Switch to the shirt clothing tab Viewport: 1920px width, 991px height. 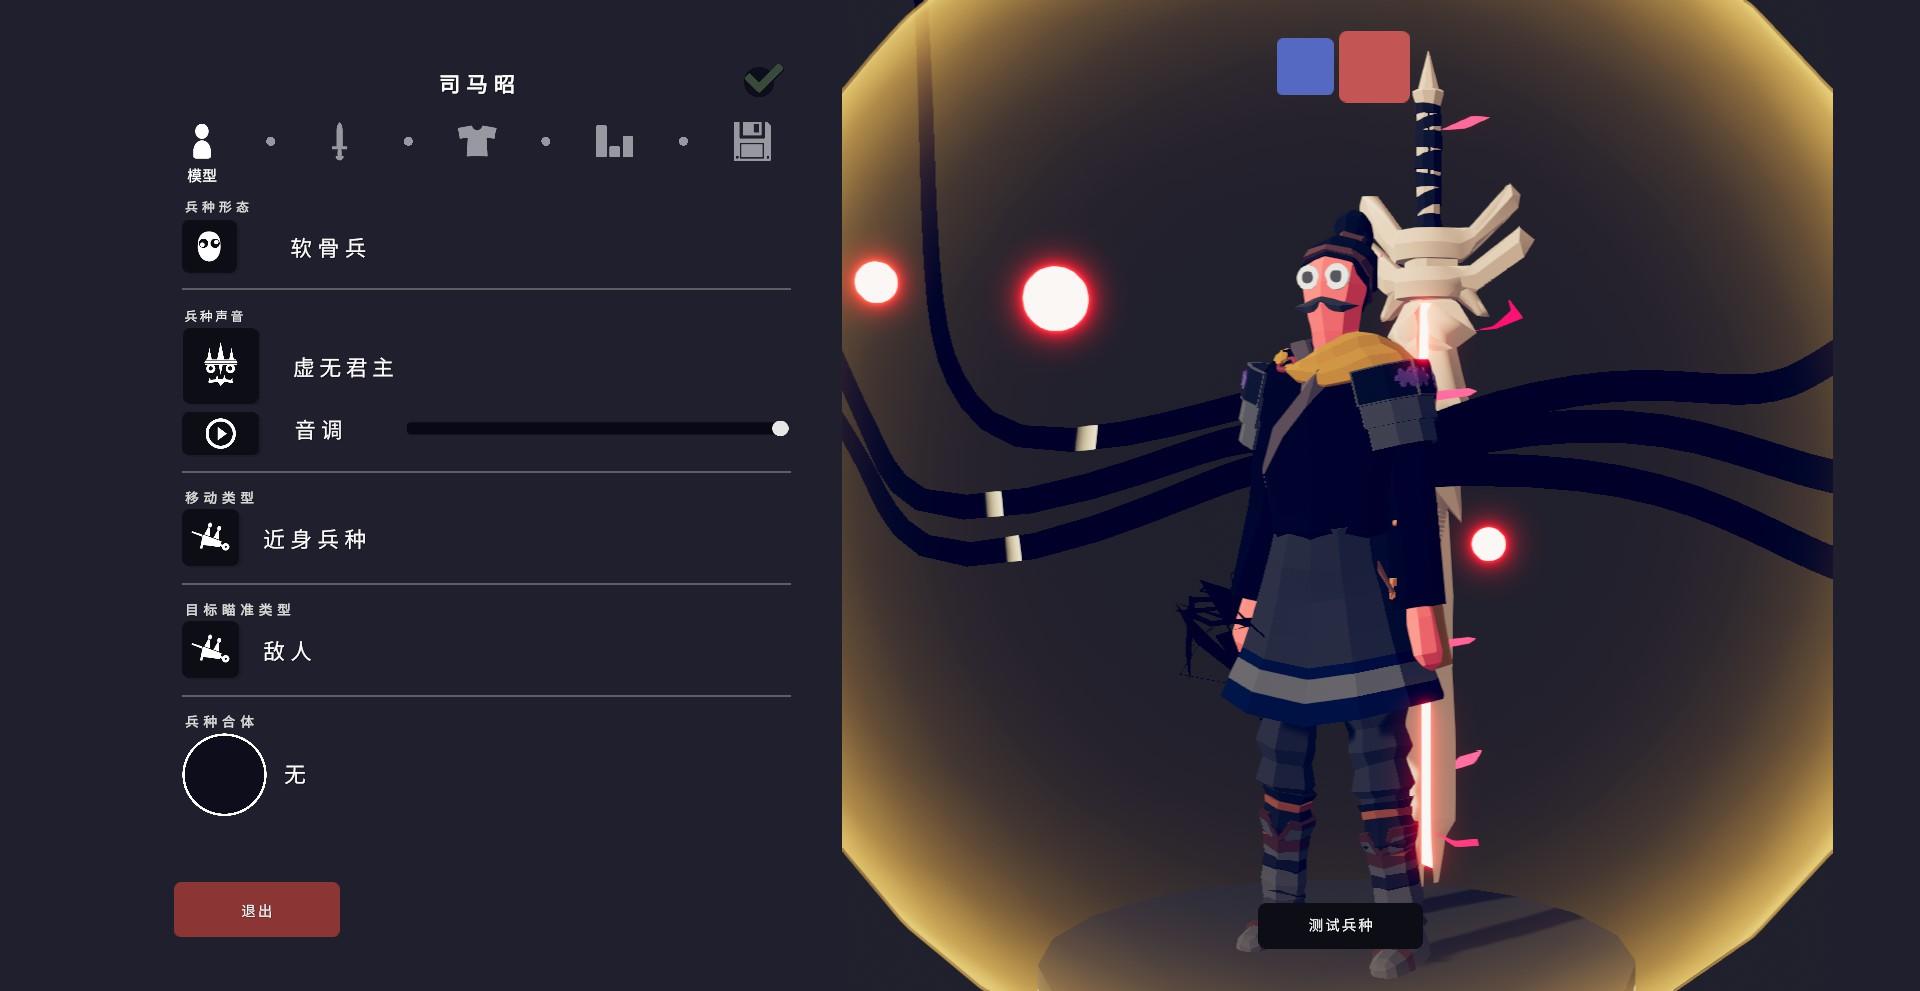point(477,141)
